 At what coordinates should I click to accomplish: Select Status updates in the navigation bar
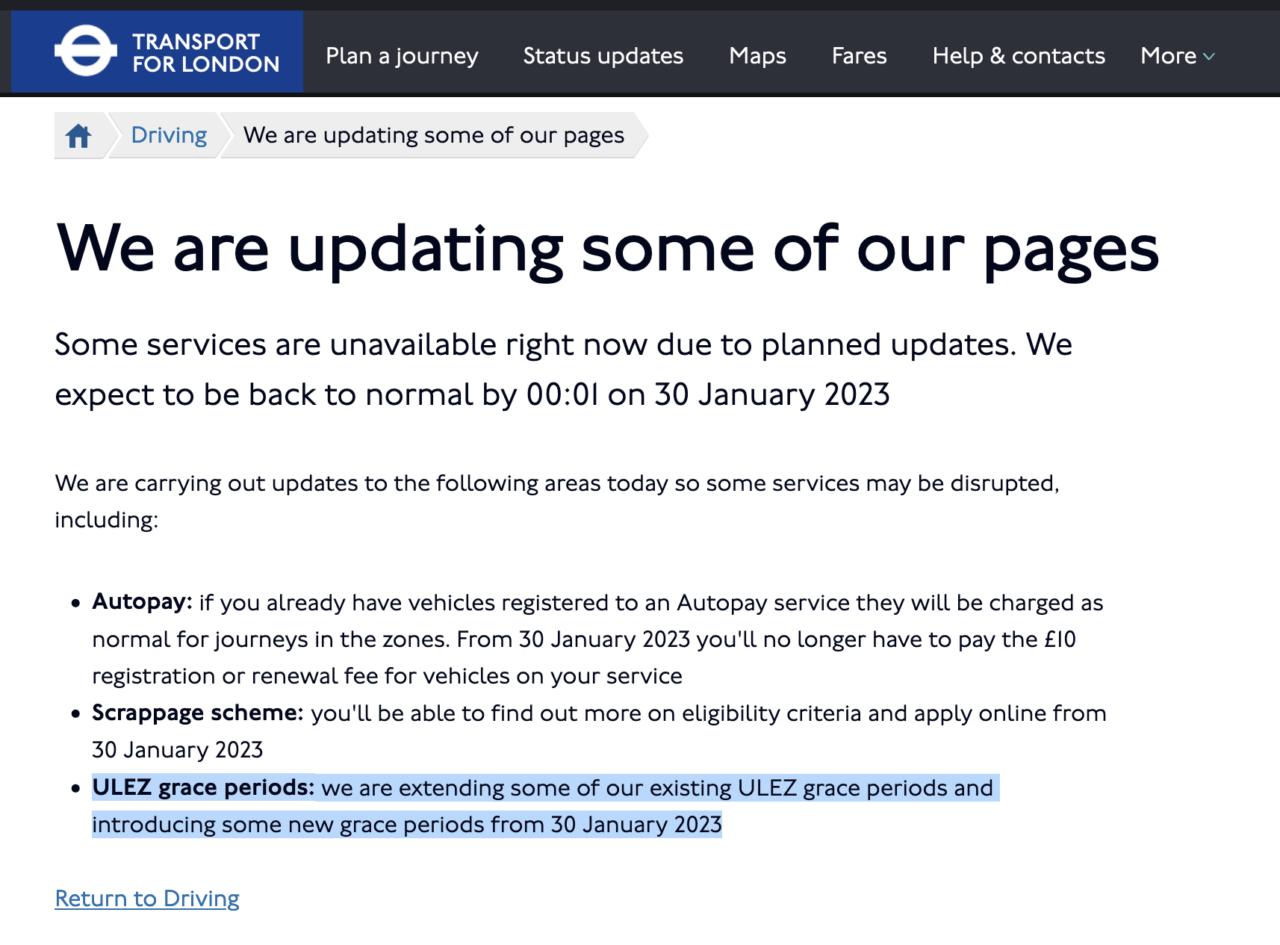coord(603,56)
